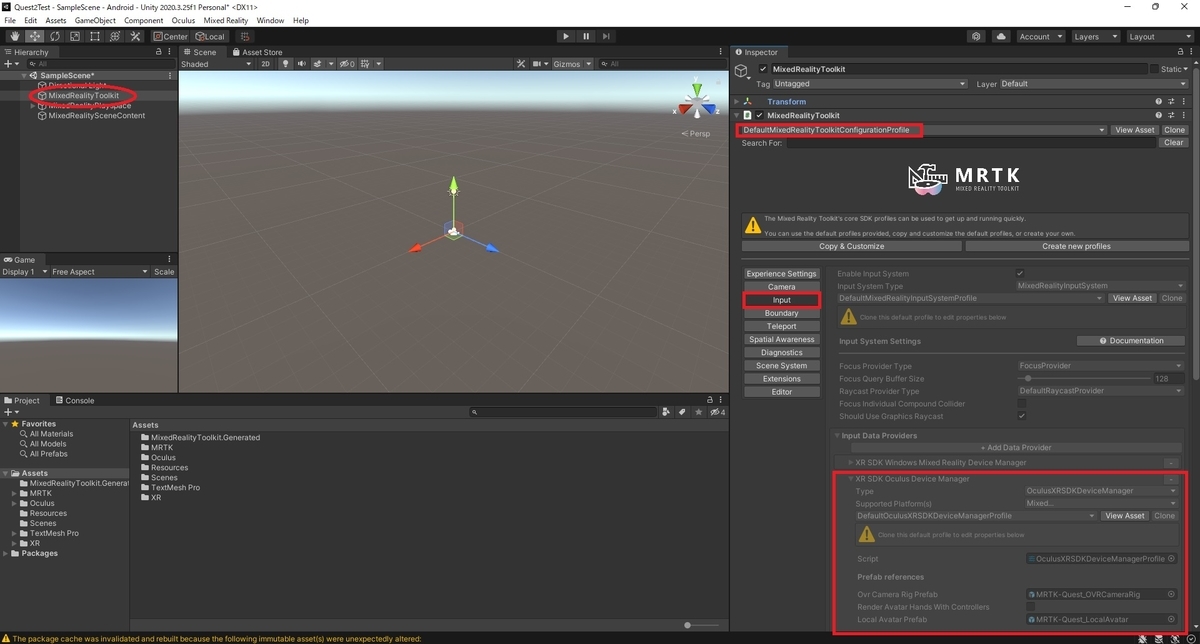This screenshot has width=1200, height=644.
Task: Toggle Should Use Graphics Raycast checkbox
Action: [1021, 416]
